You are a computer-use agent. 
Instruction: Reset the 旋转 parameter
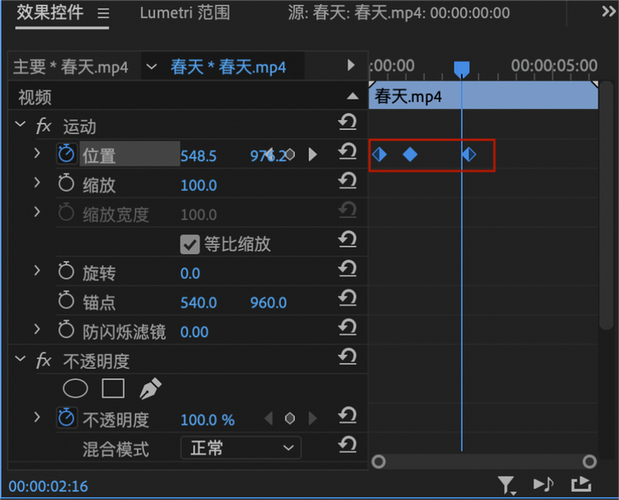click(347, 269)
